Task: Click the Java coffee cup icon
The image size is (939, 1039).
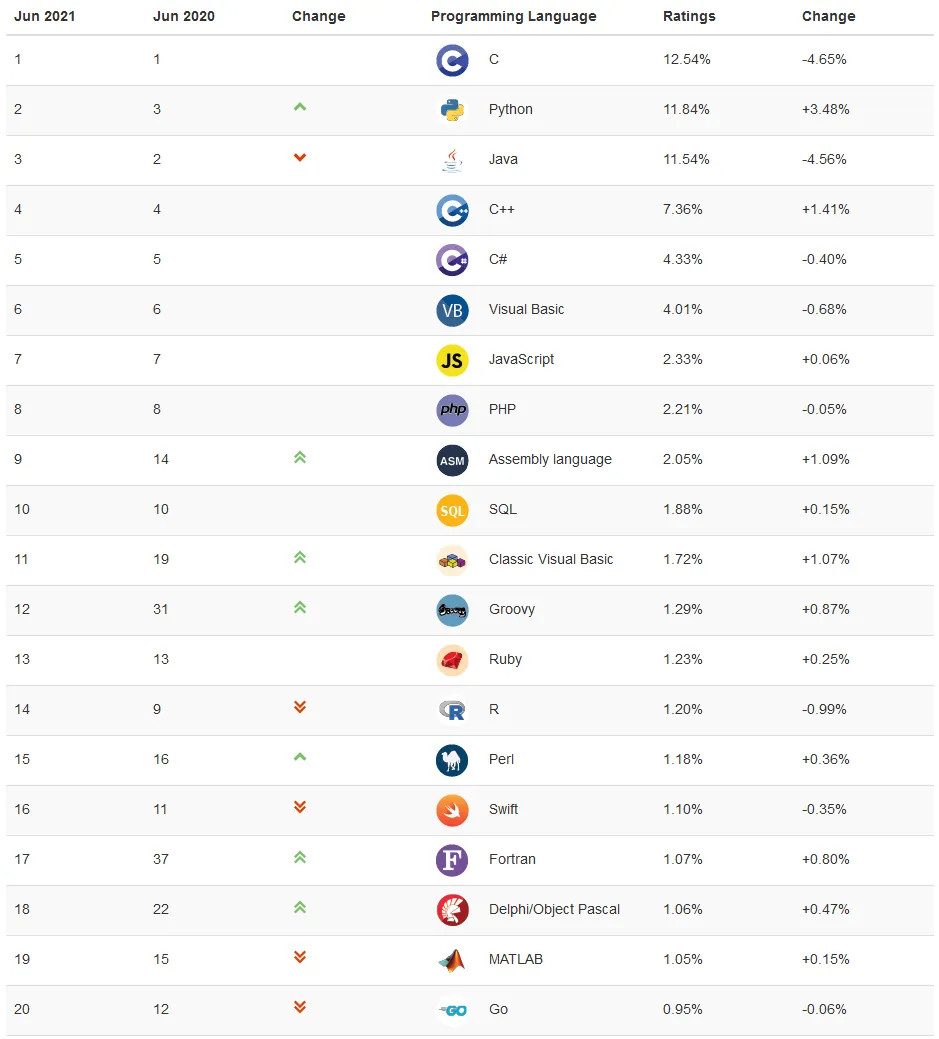Action: point(452,160)
